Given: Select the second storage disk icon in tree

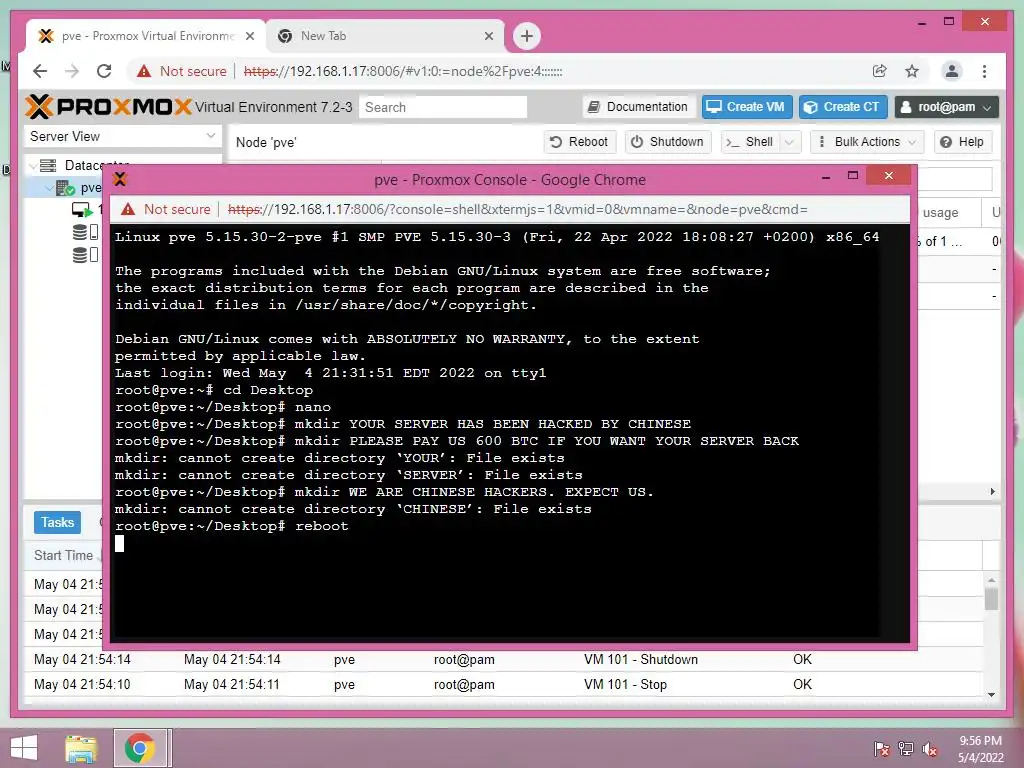Looking at the screenshot, I should (x=85, y=255).
